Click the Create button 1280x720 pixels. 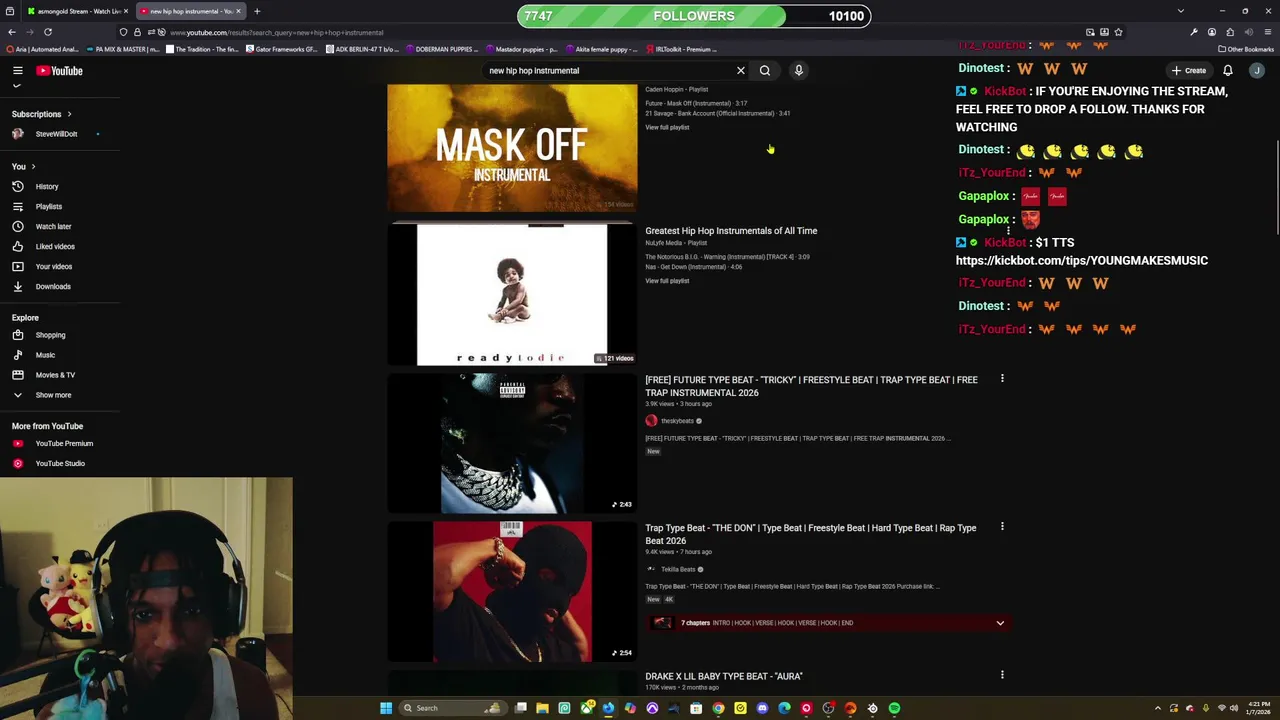pyautogui.click(x=1189, y=70)
